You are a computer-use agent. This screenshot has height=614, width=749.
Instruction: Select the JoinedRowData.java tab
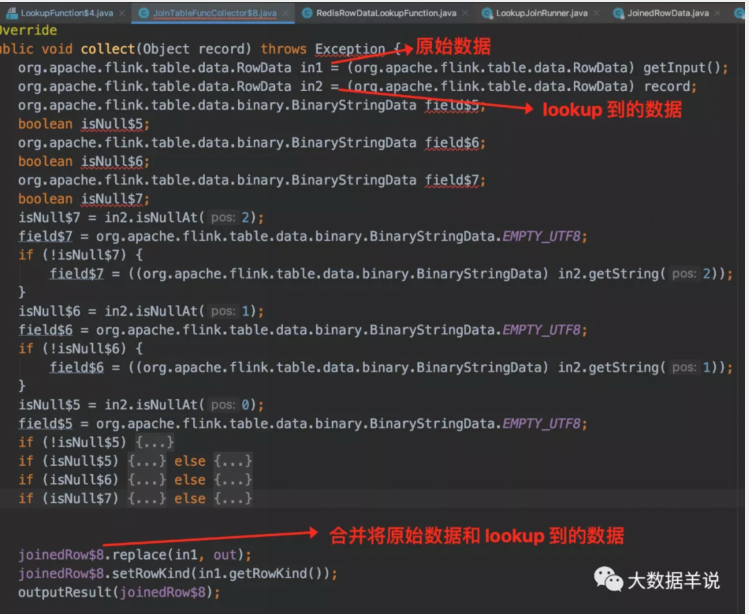(x=667, y=13)
